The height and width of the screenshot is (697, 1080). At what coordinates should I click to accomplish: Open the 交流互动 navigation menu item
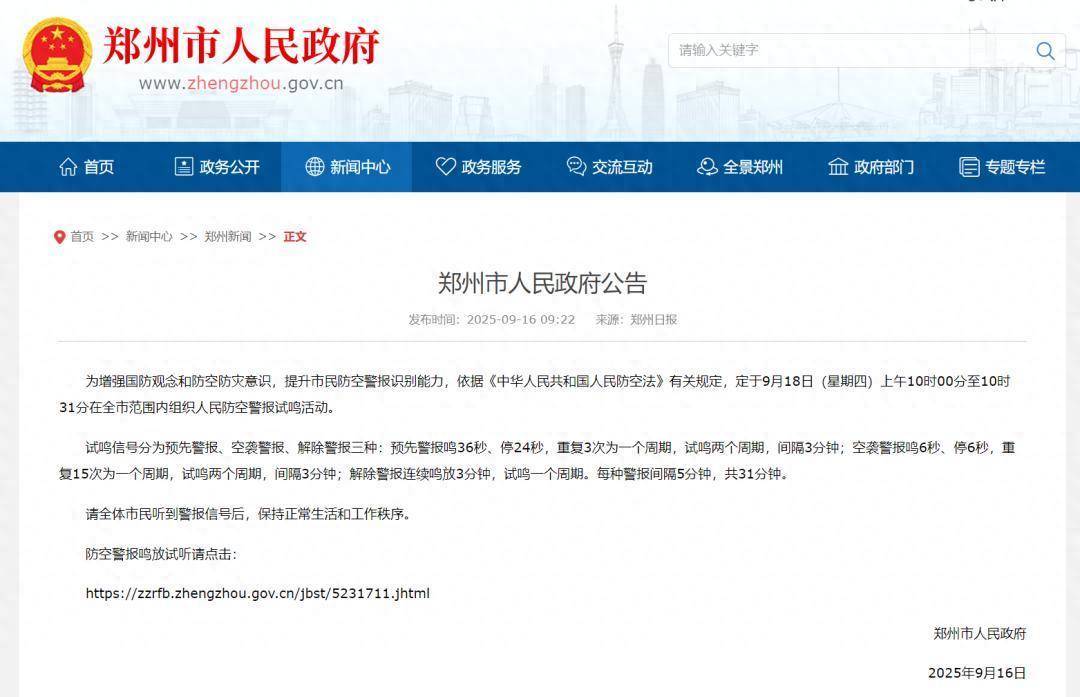point(610,167)
